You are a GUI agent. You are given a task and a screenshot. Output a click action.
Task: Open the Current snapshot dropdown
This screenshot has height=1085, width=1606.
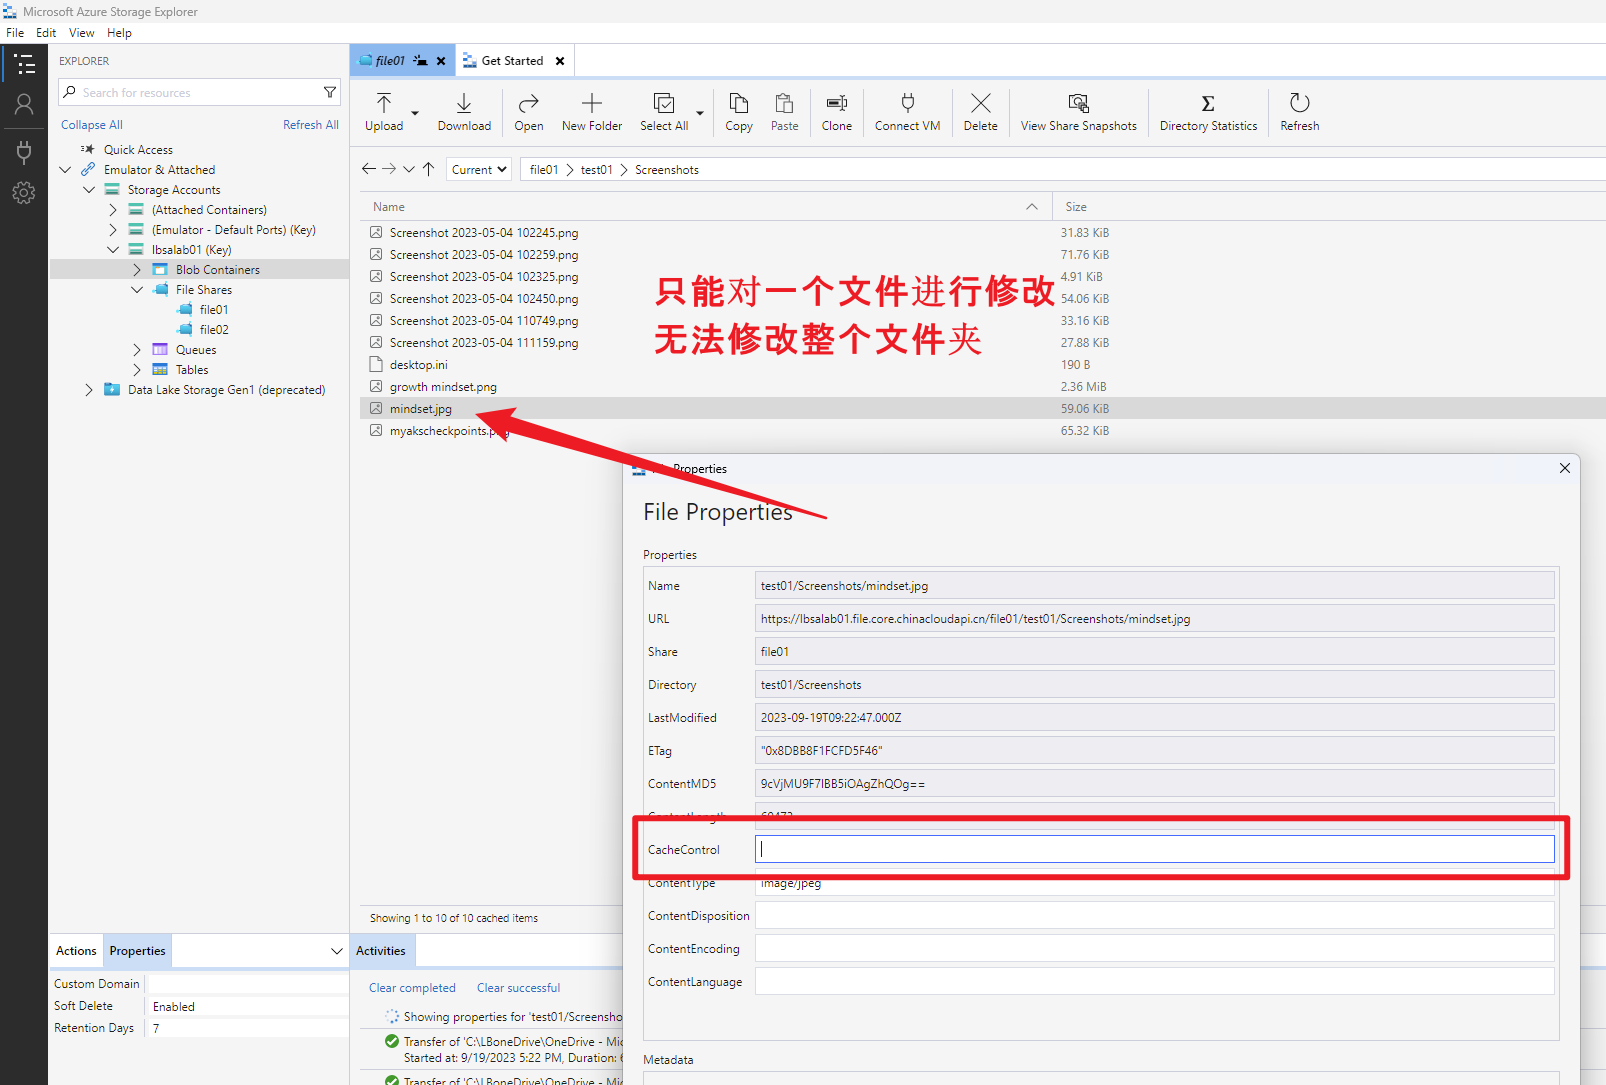[479, 170]
